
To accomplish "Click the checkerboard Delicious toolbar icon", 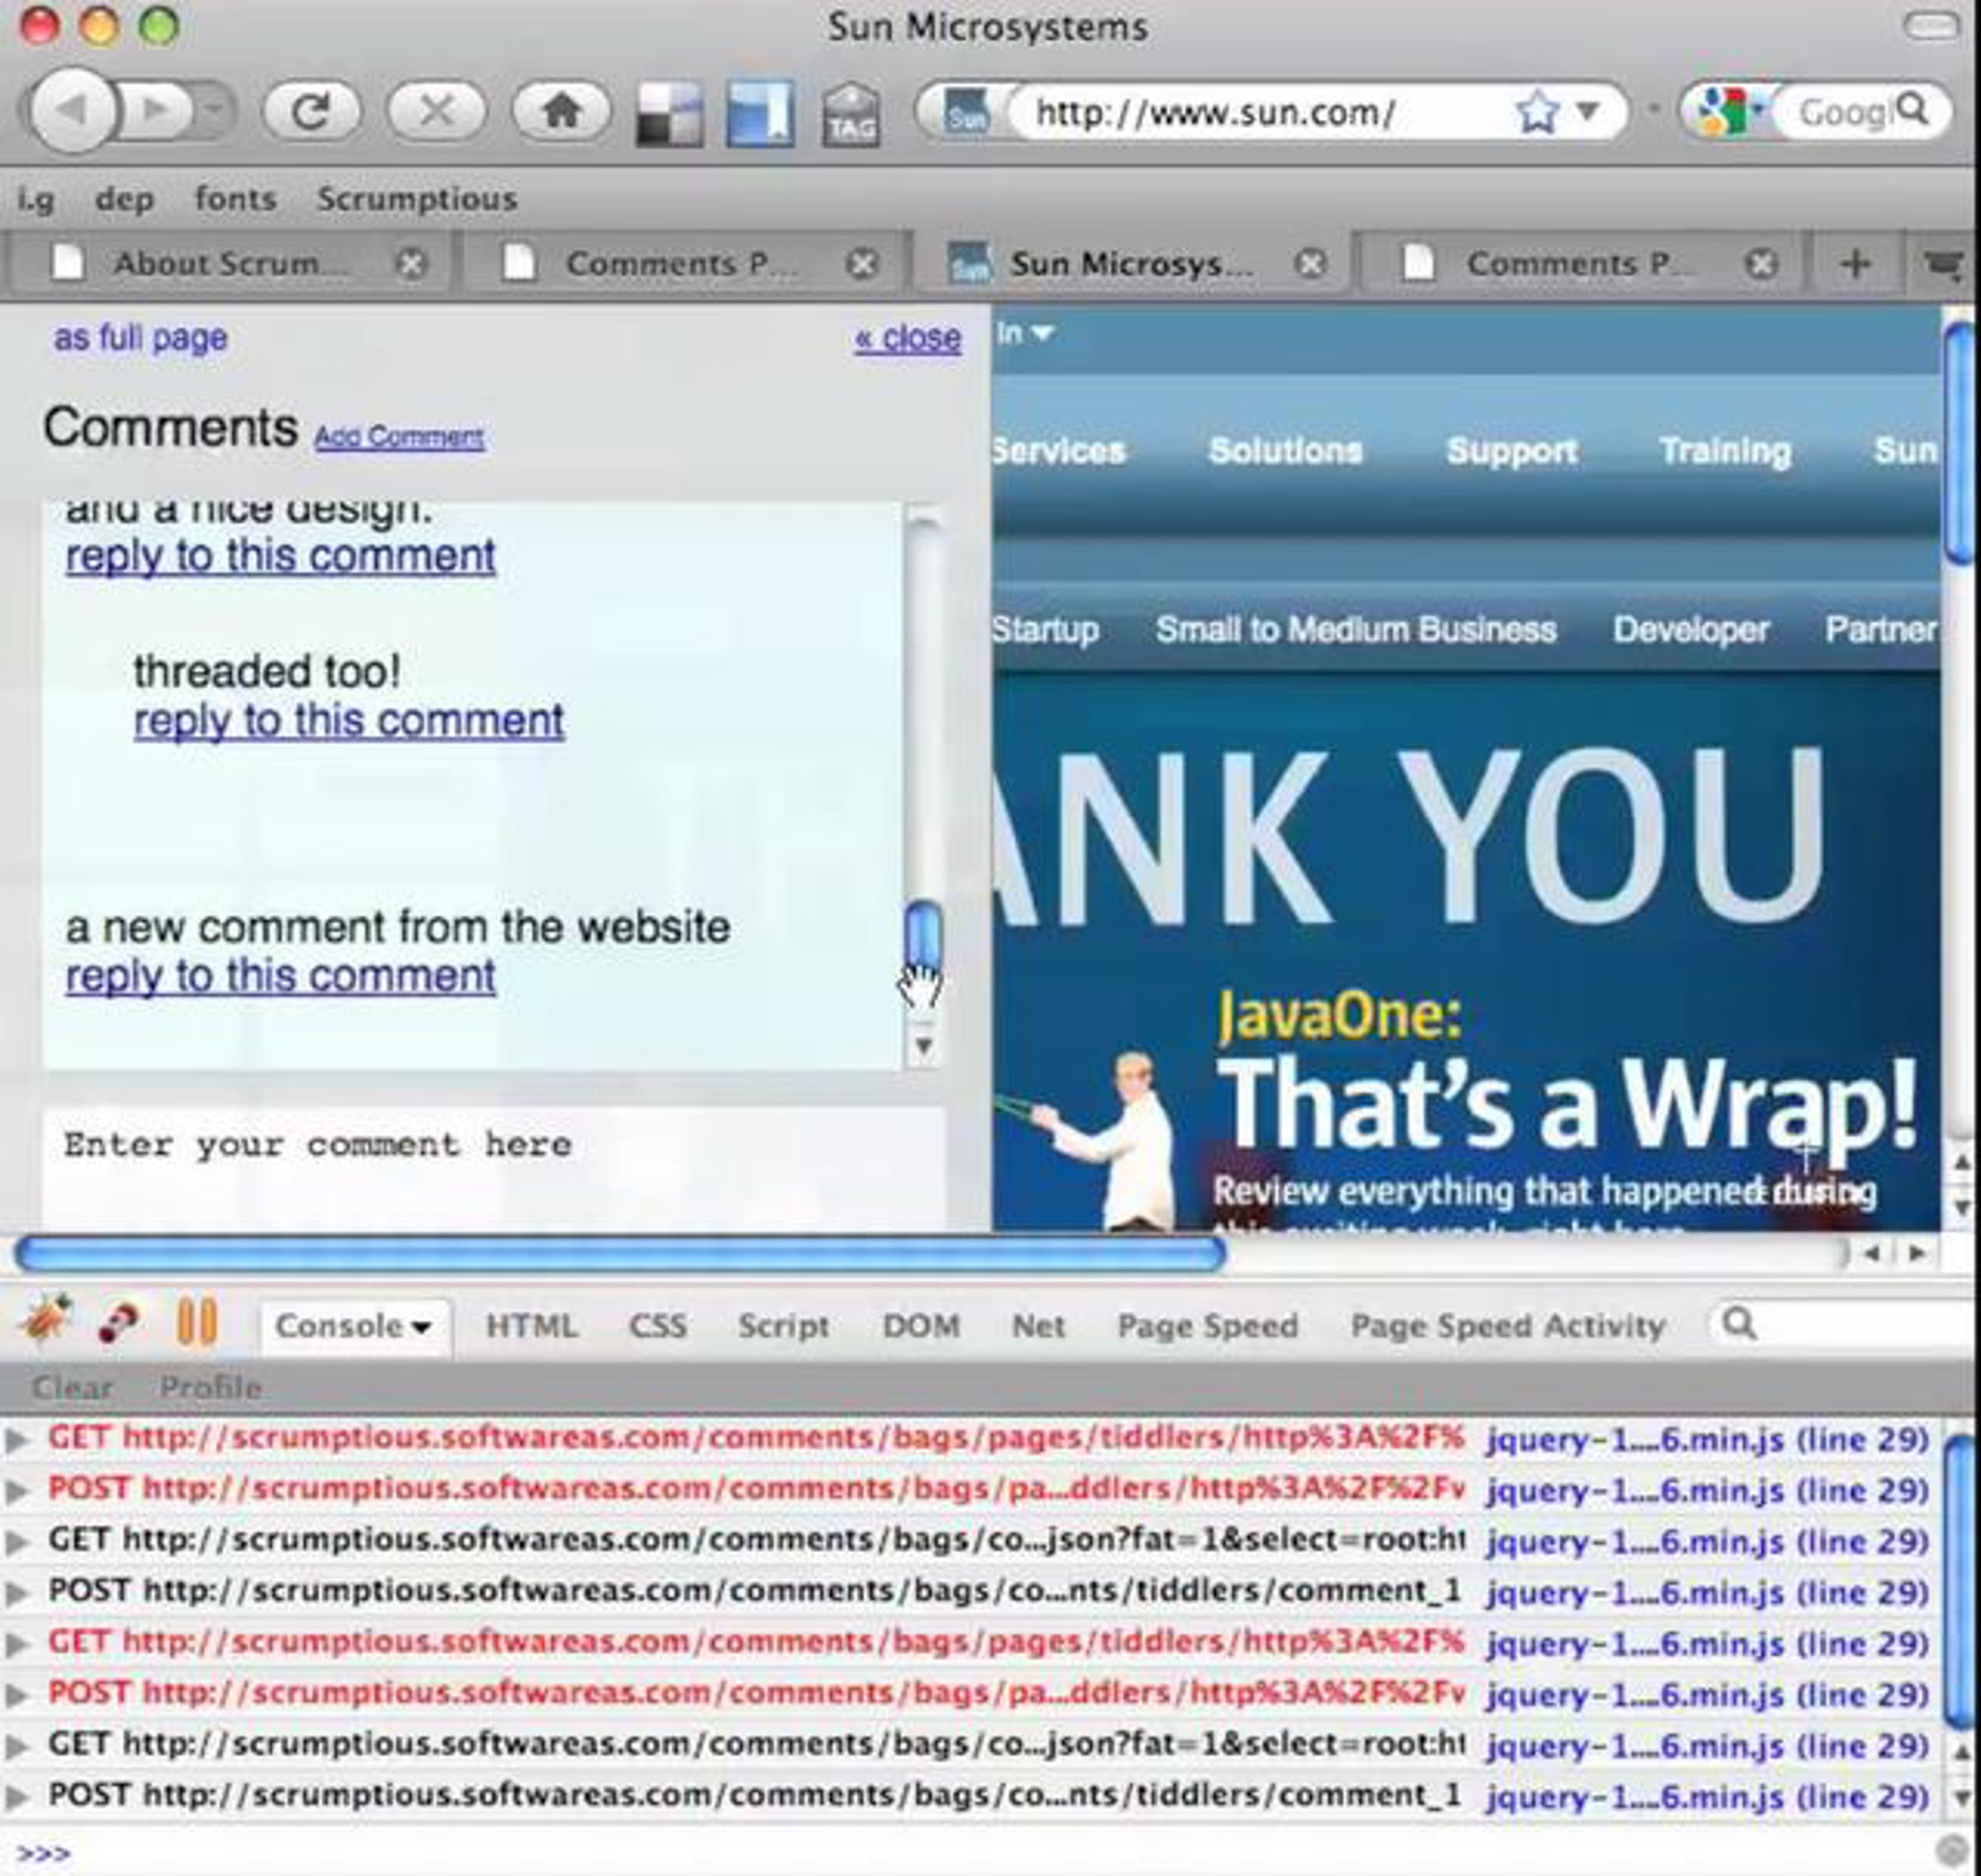I will coord(669,115).
